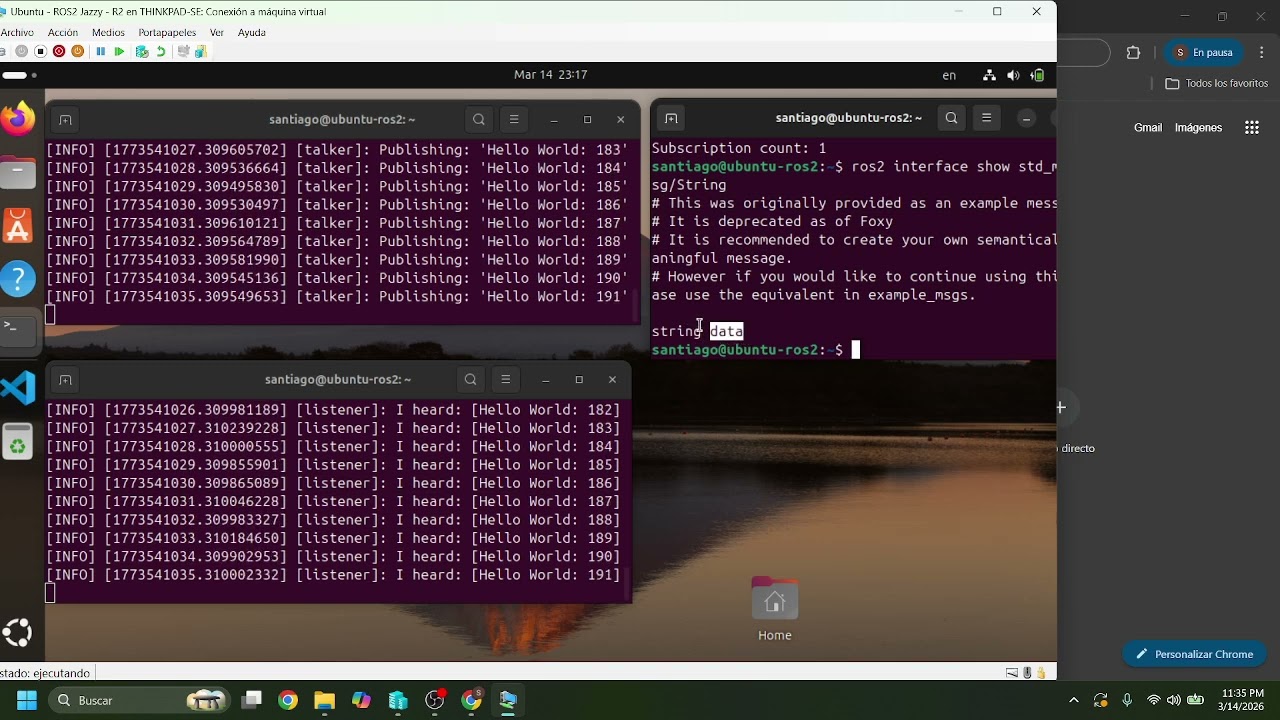This screenshot has width=1280, height=720.
Task: Open Task View from Windows taskbar
Action: (x=252, y=700)
